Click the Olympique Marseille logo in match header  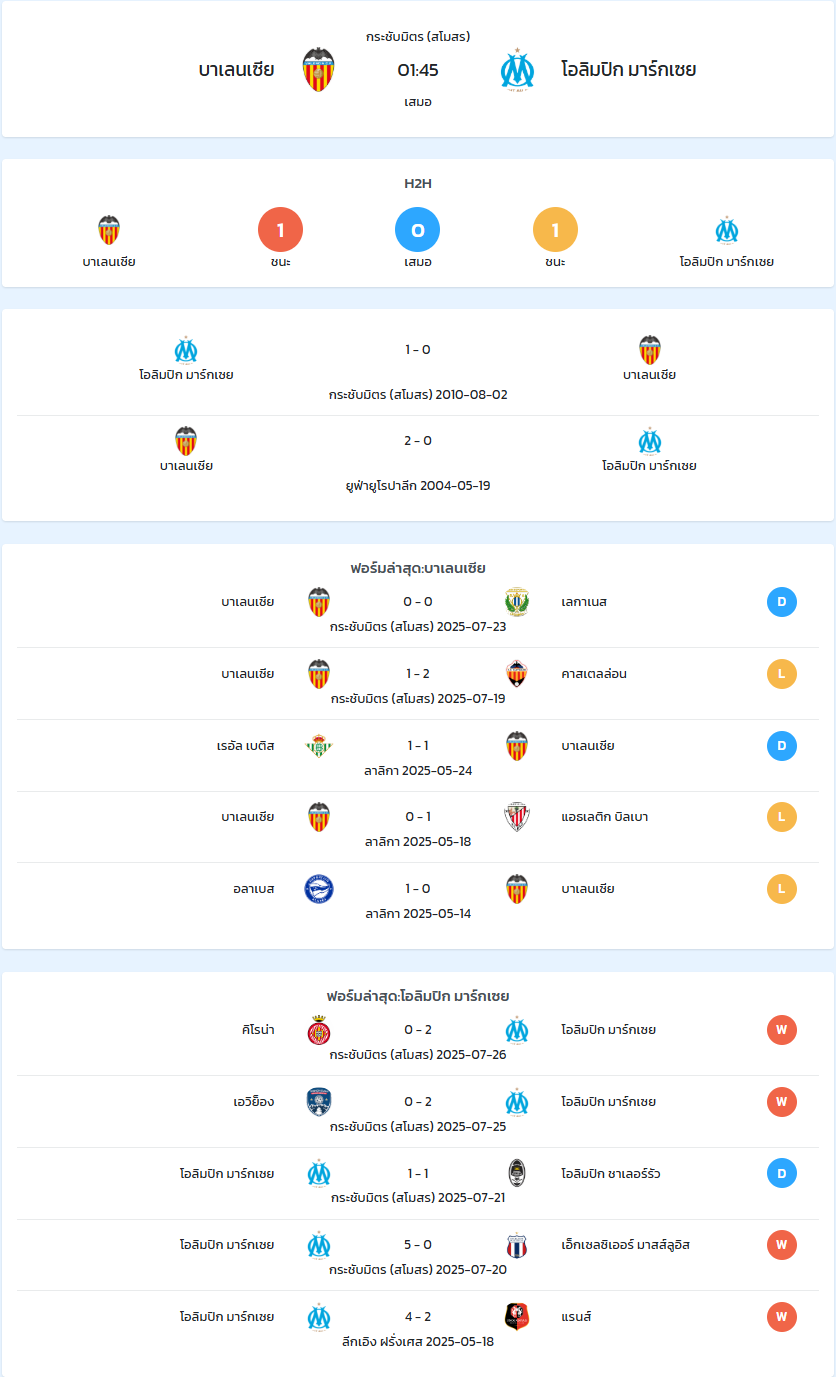pos(517,69)
